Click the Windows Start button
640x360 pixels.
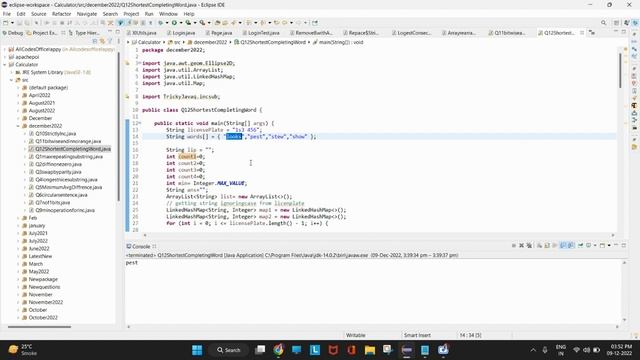197,350
